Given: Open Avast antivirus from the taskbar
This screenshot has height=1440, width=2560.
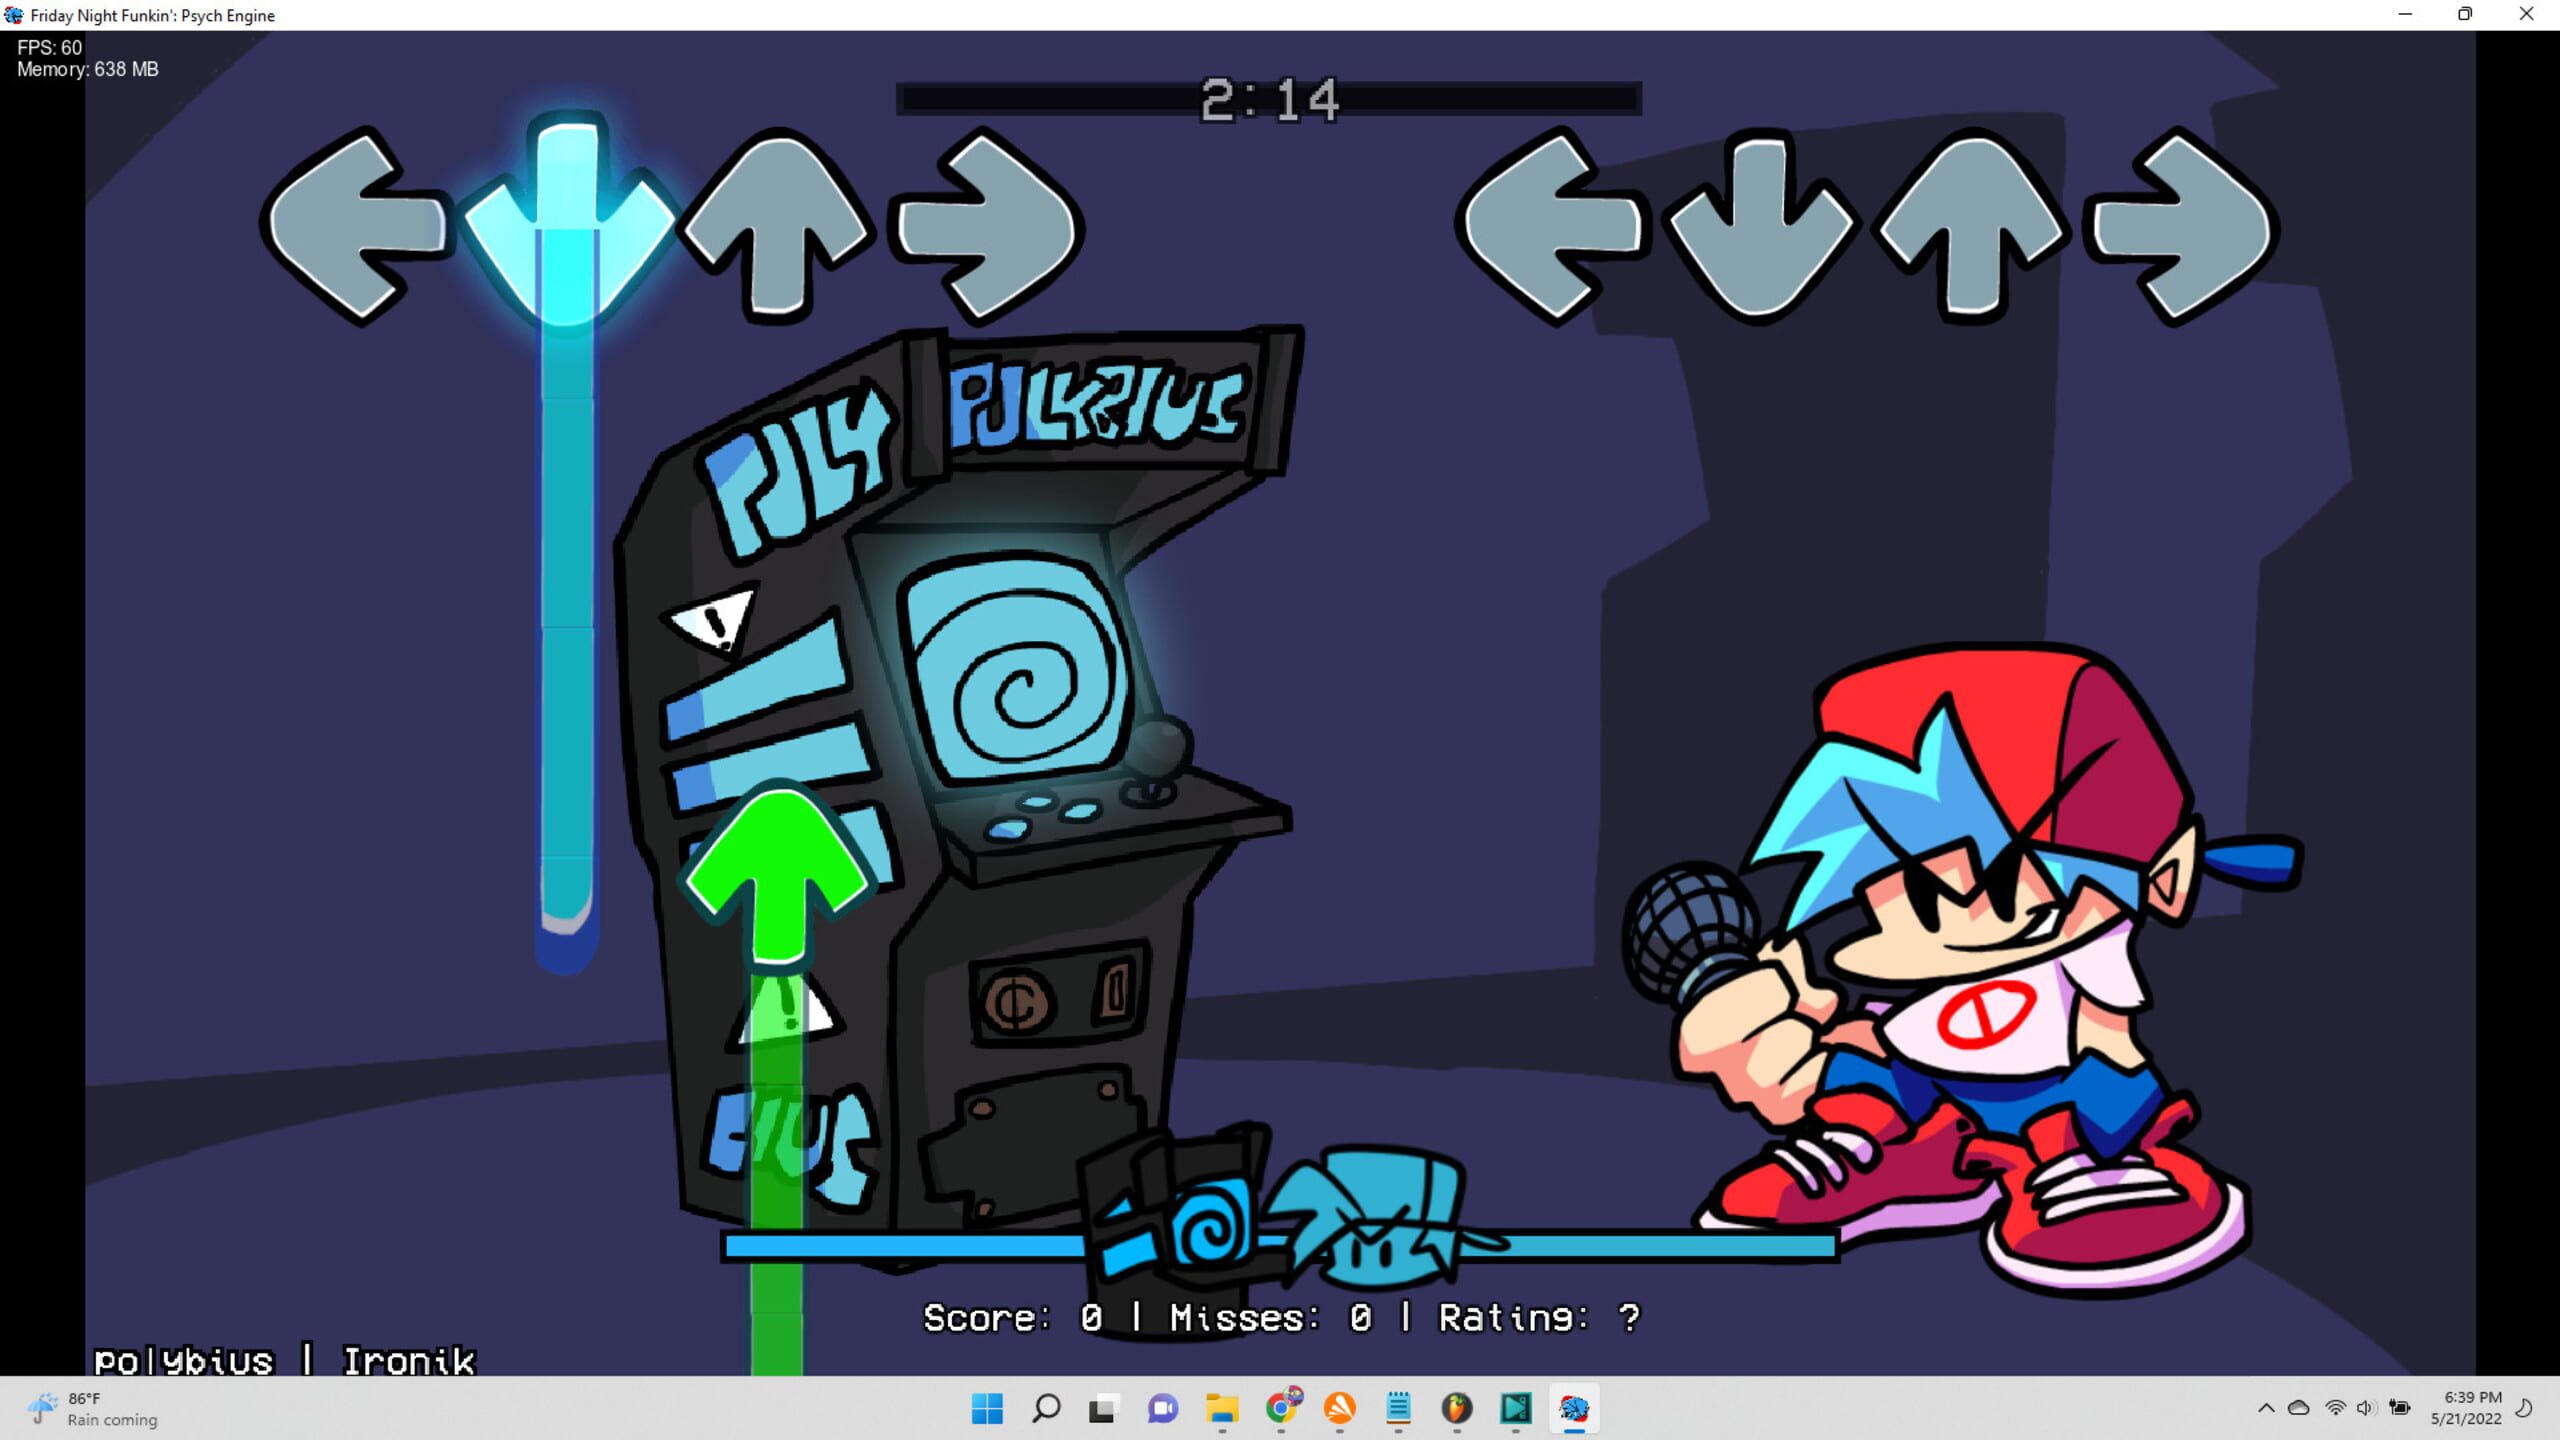Looking at the screenshot, I should click(x=1340, y=1410).
